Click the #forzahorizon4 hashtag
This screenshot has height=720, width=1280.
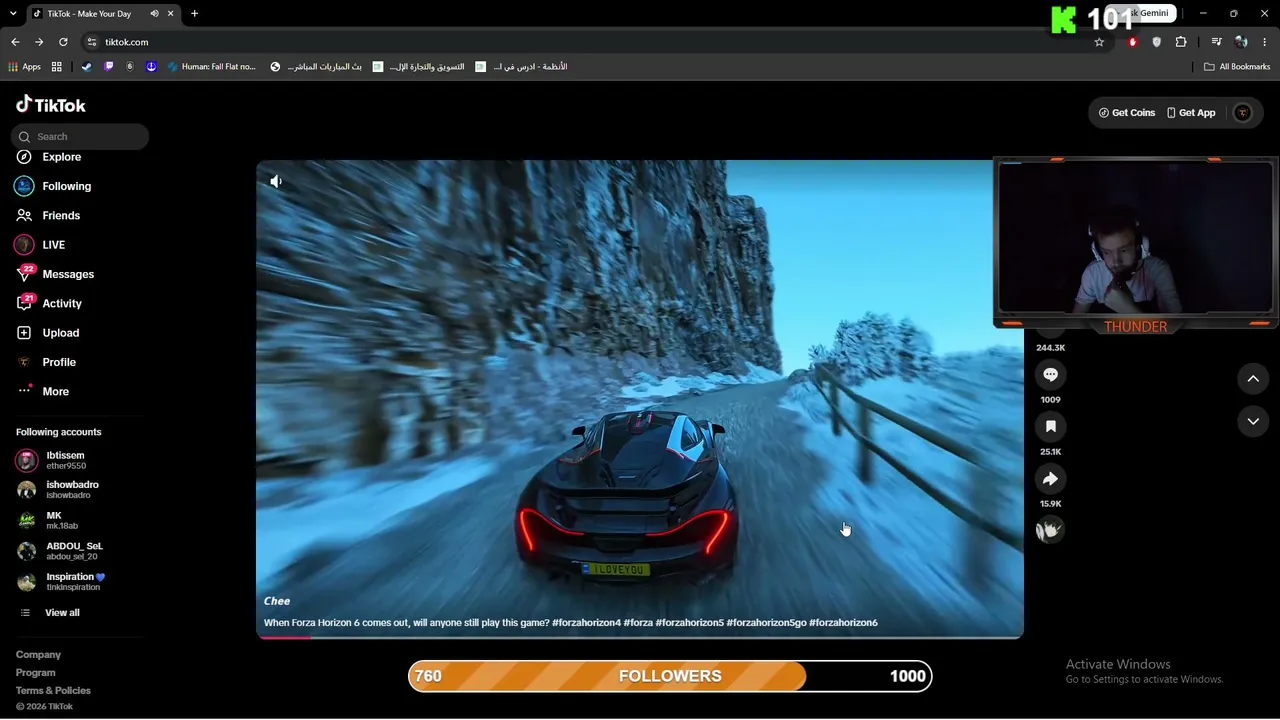(x=586, y=623)
